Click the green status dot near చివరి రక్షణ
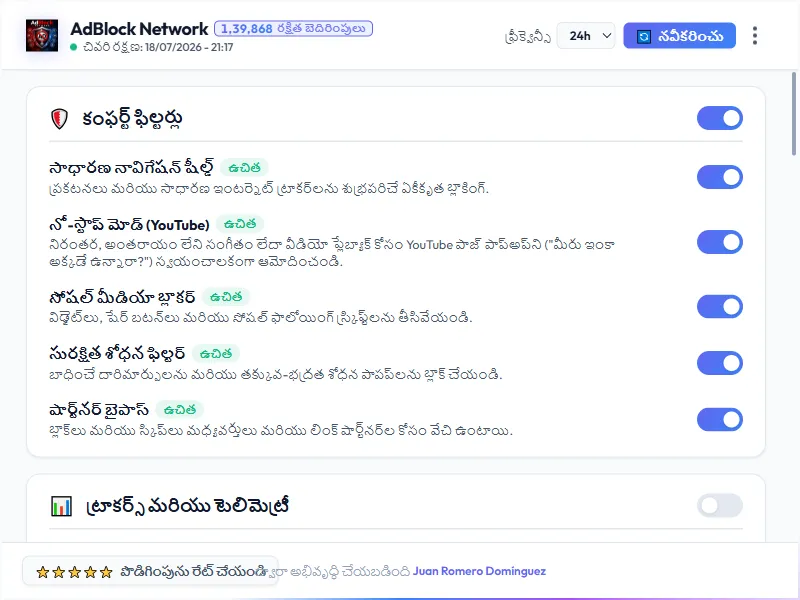The height and width of the screenshot is (600, 800). [73, 47]
